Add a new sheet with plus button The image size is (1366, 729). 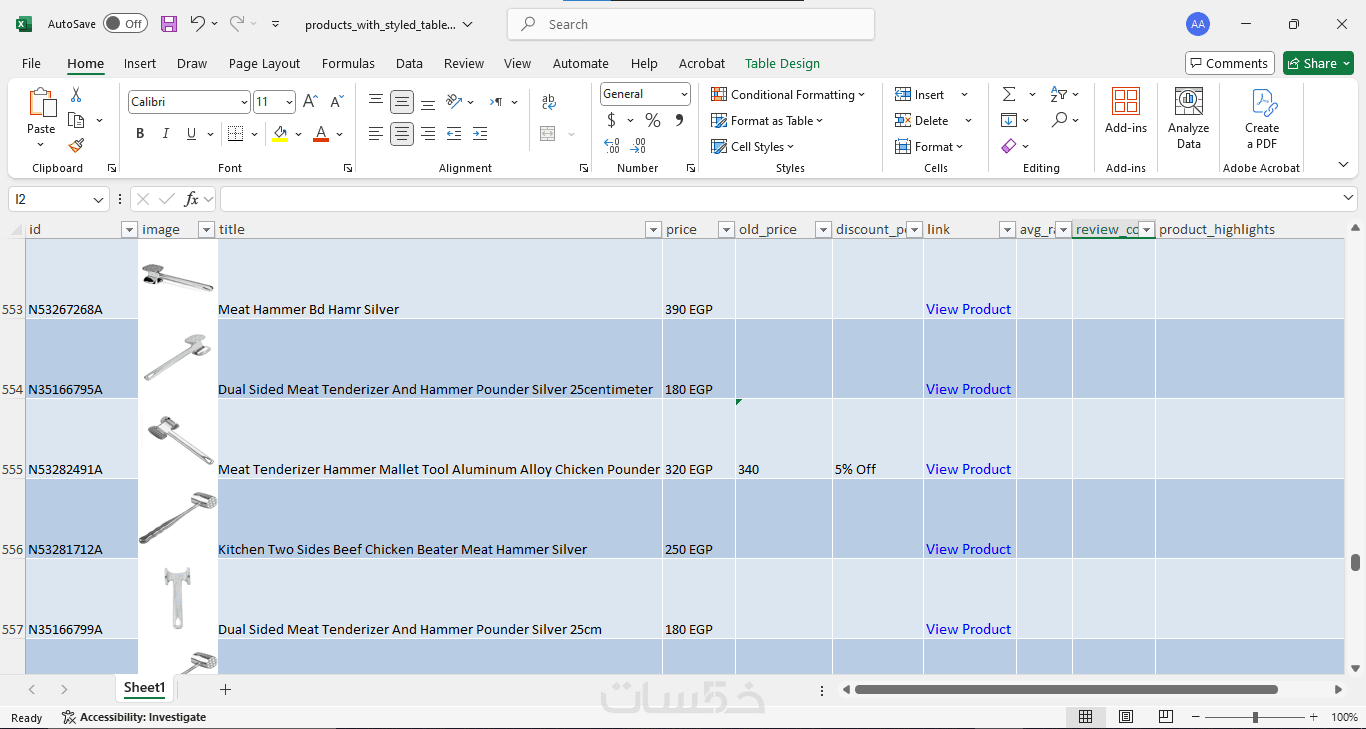point(226,689)
